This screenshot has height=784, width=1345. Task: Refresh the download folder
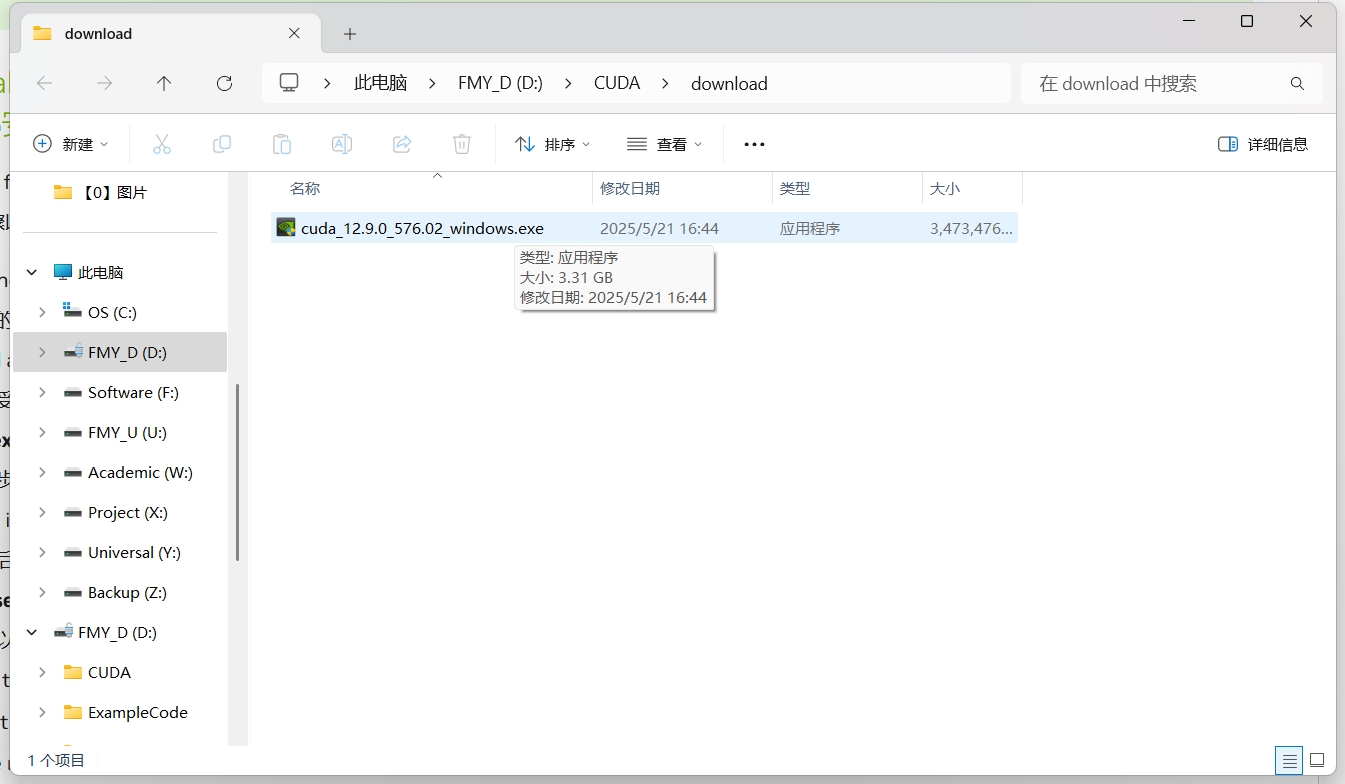tap(224, 83)
